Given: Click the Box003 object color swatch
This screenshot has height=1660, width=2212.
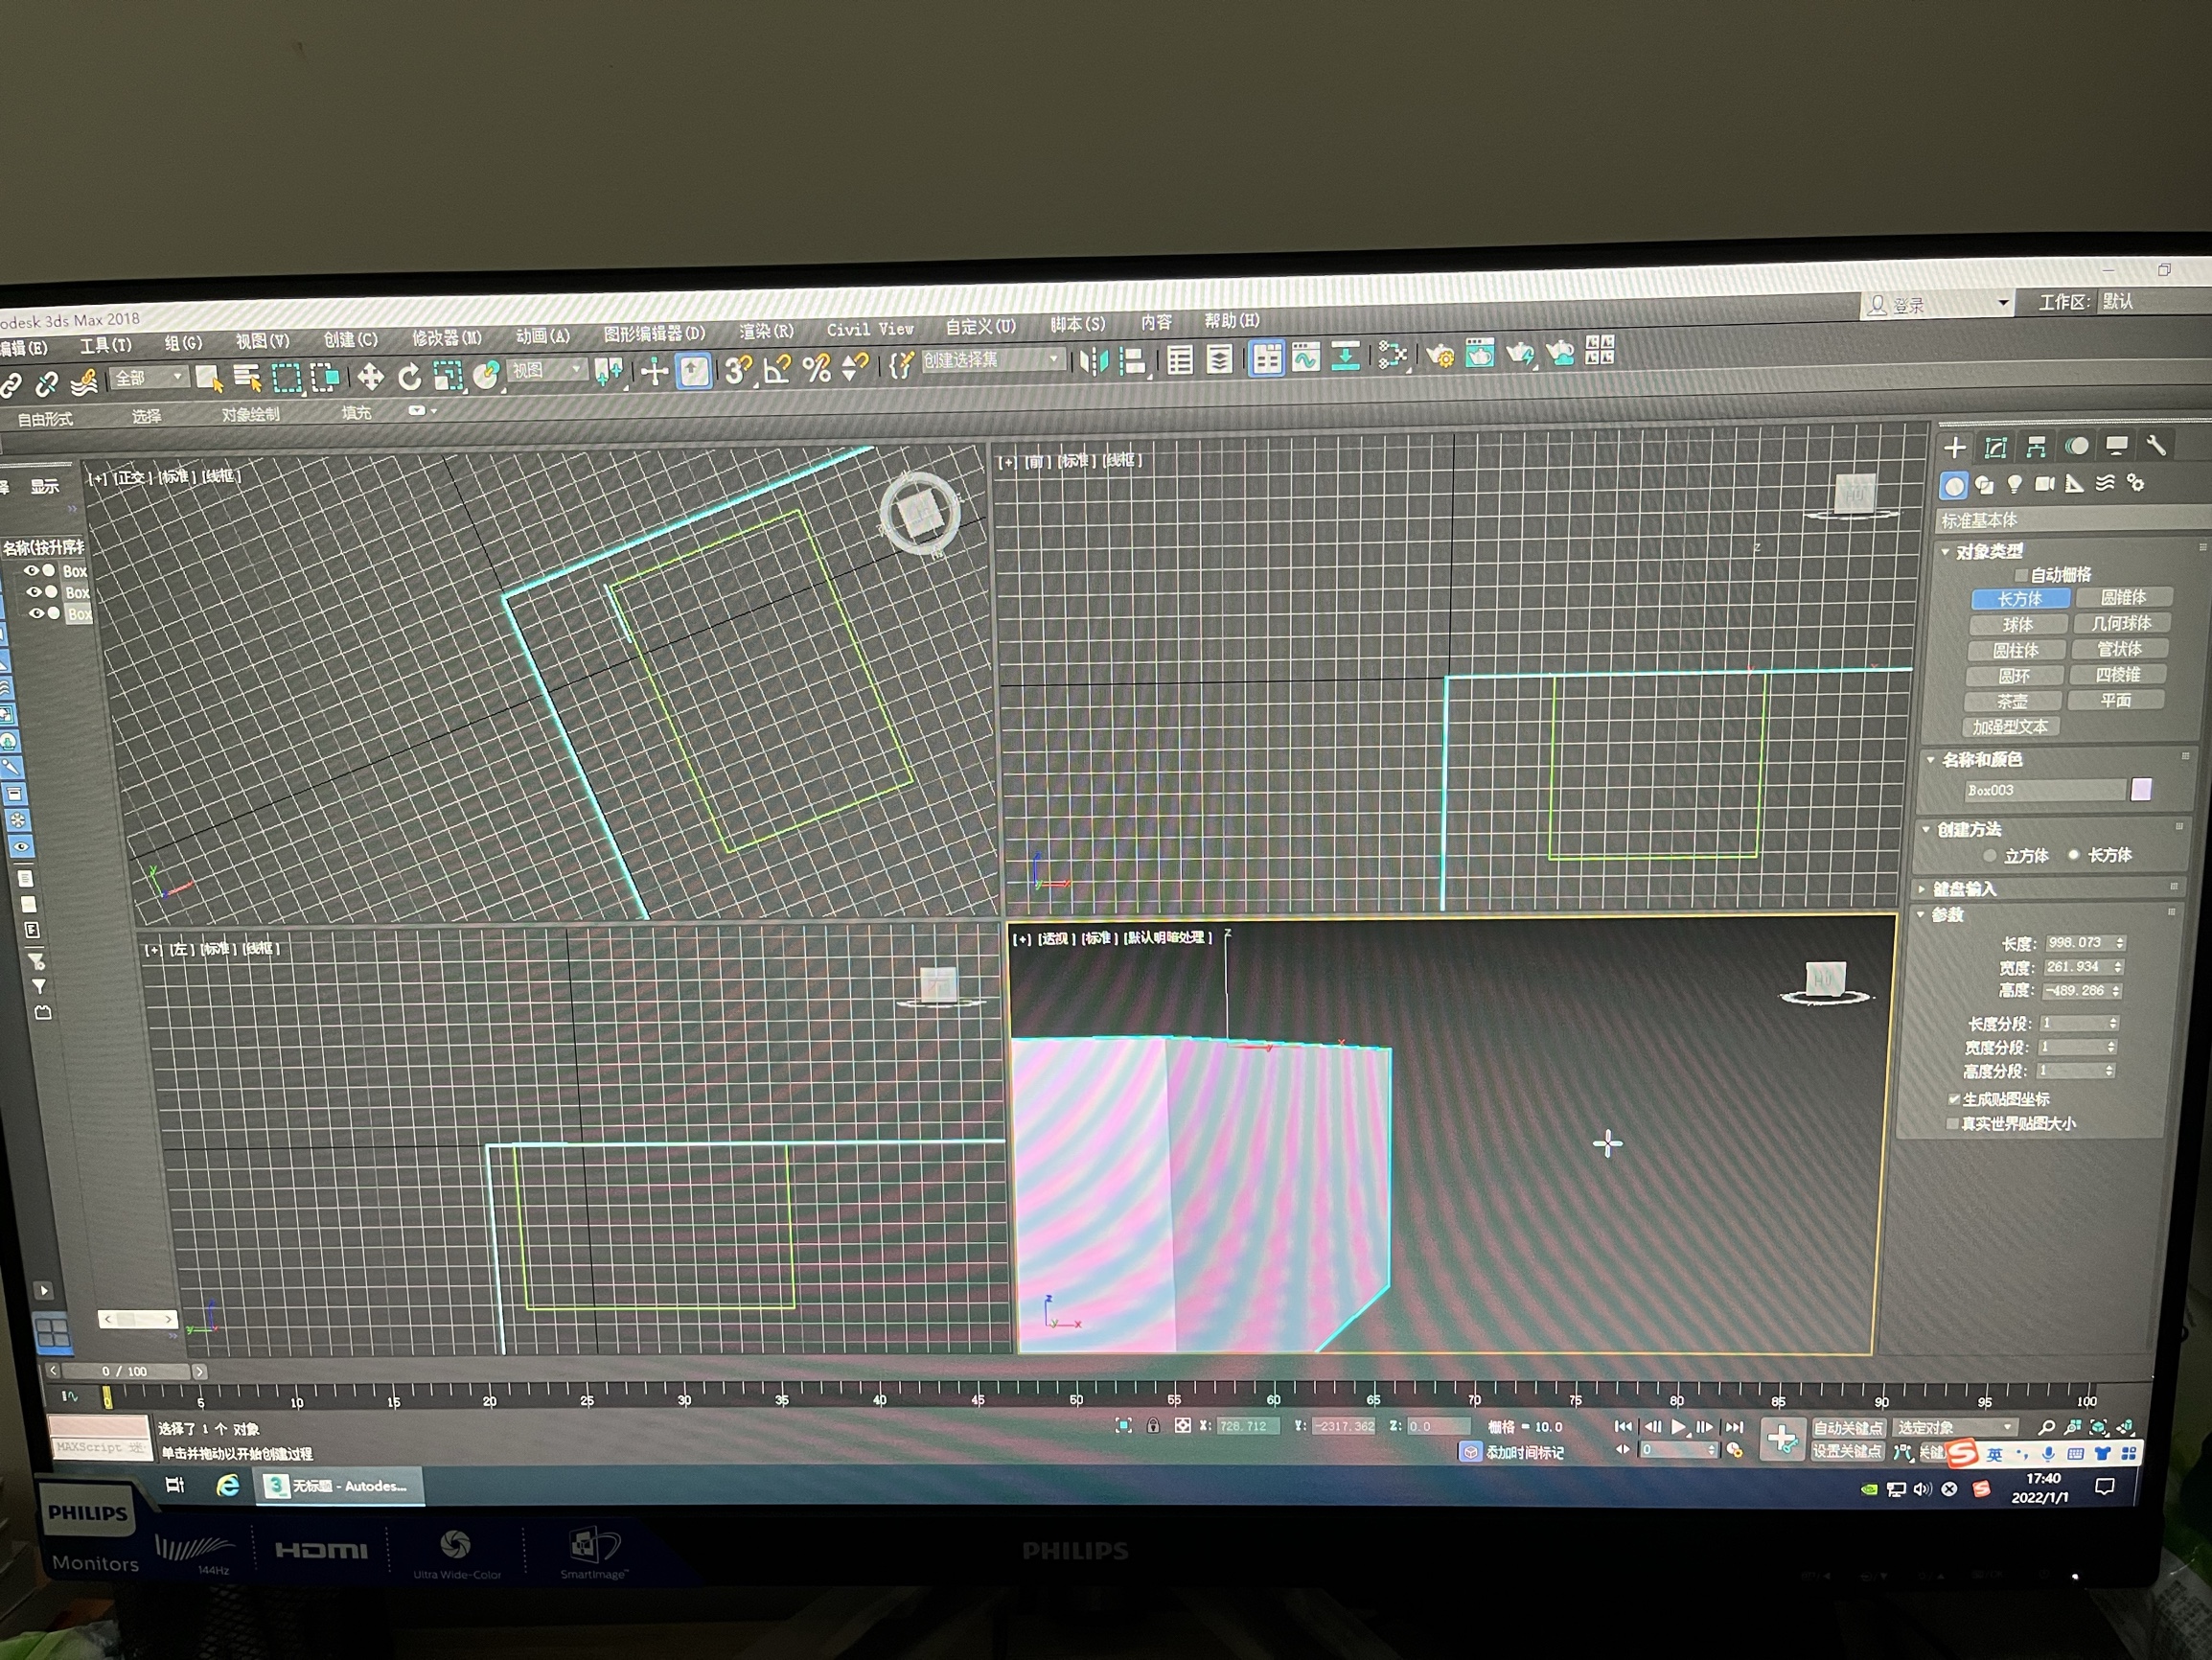Looking at the screenshot, I should (x=2140, y=789).
